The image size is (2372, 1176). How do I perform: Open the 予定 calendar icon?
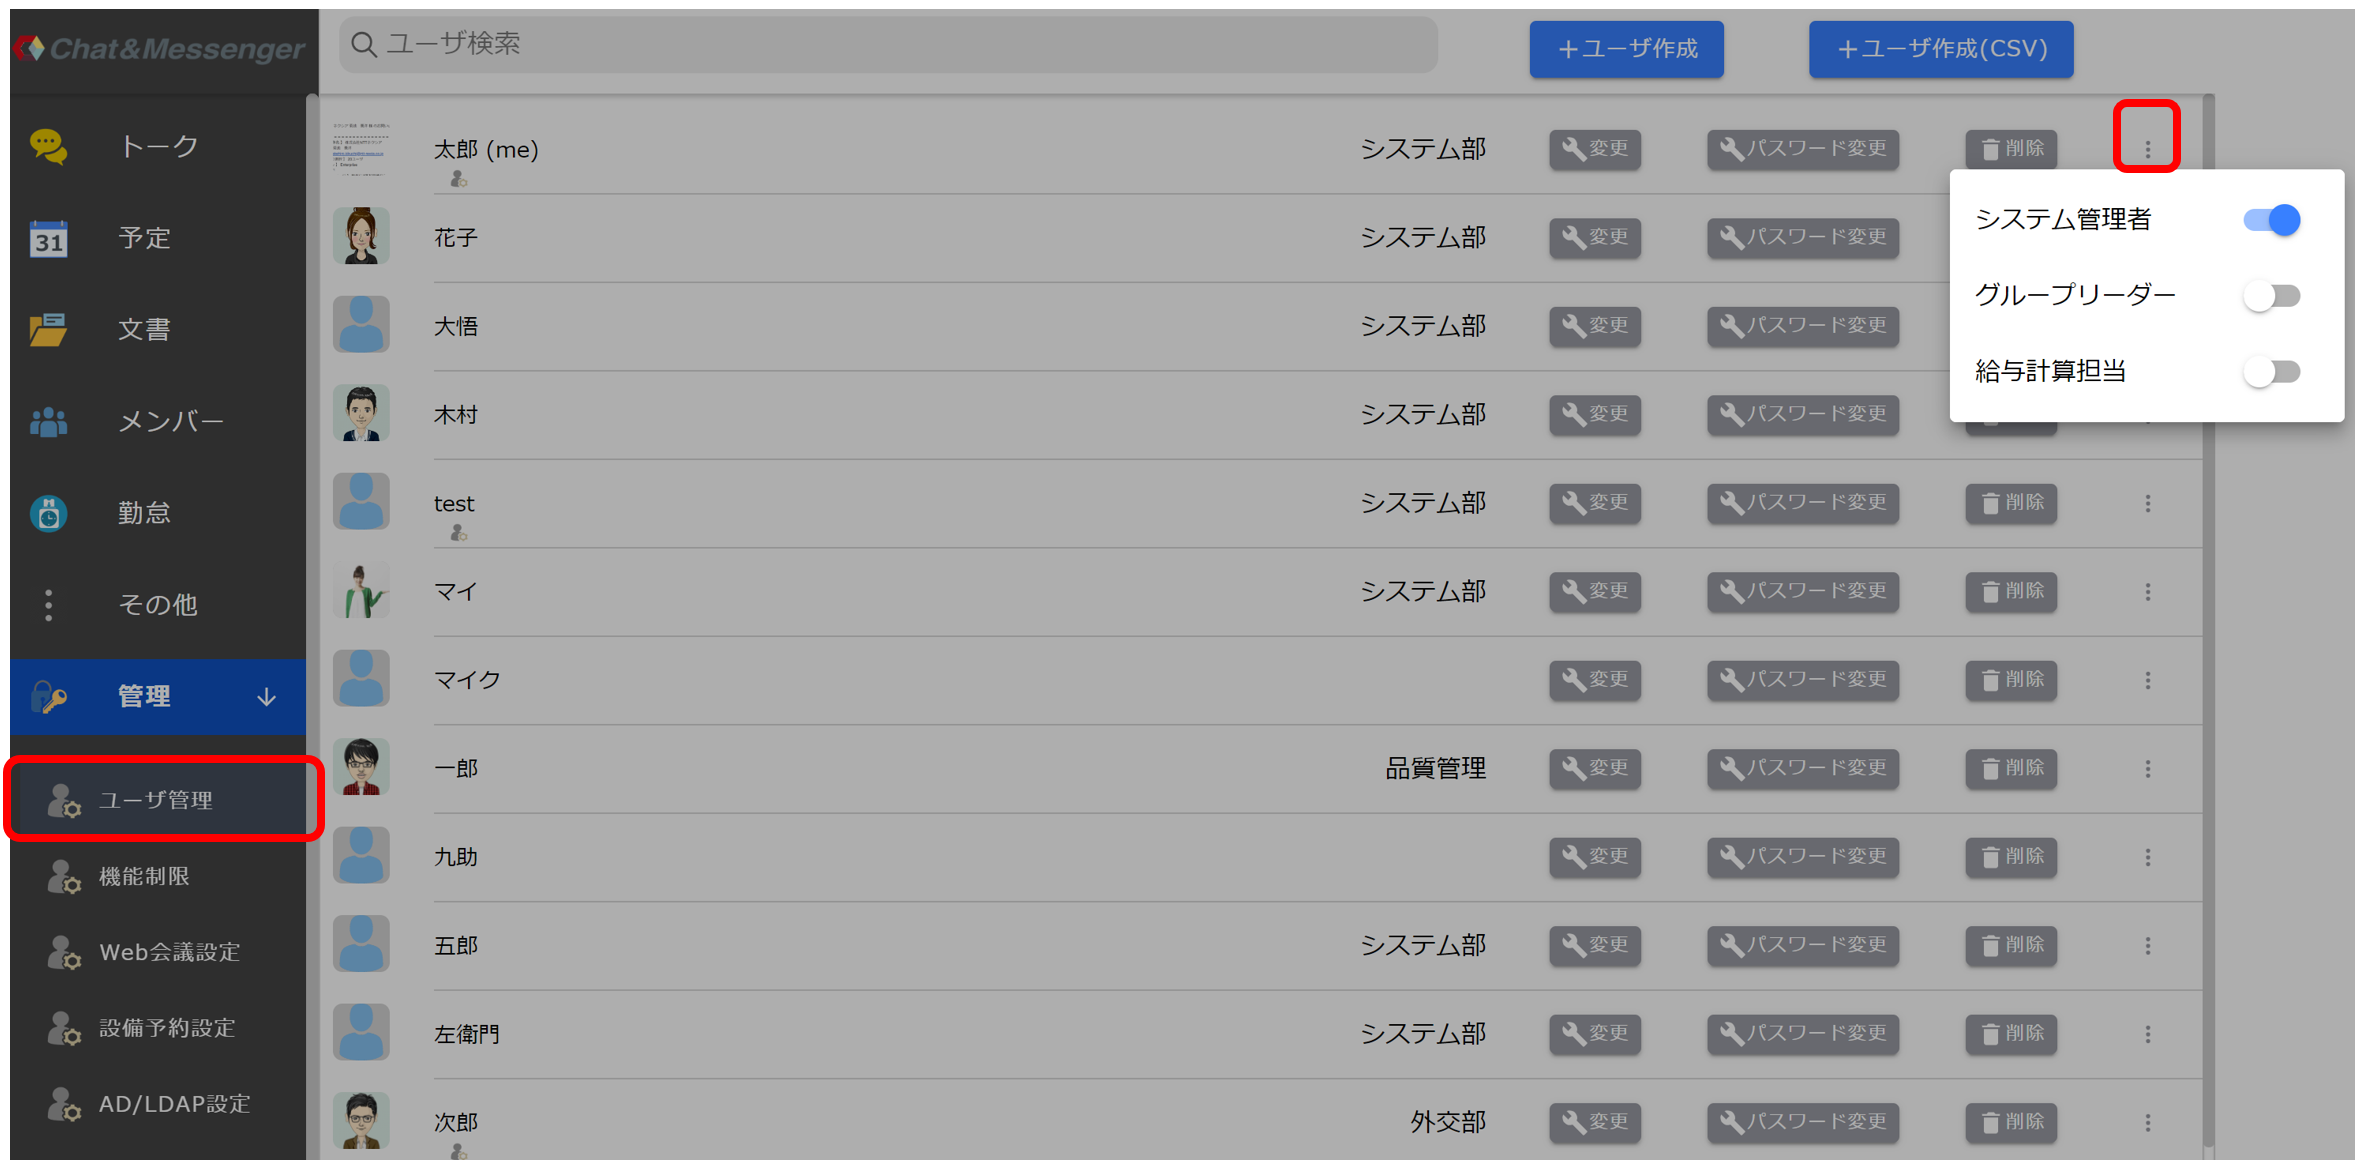click(x=48, y=239)
